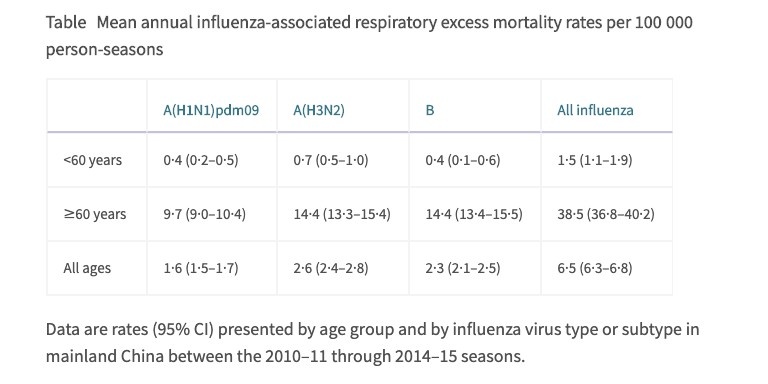Click the 38·5 (36·8–40·2) cell

click(x=606, y=214)
